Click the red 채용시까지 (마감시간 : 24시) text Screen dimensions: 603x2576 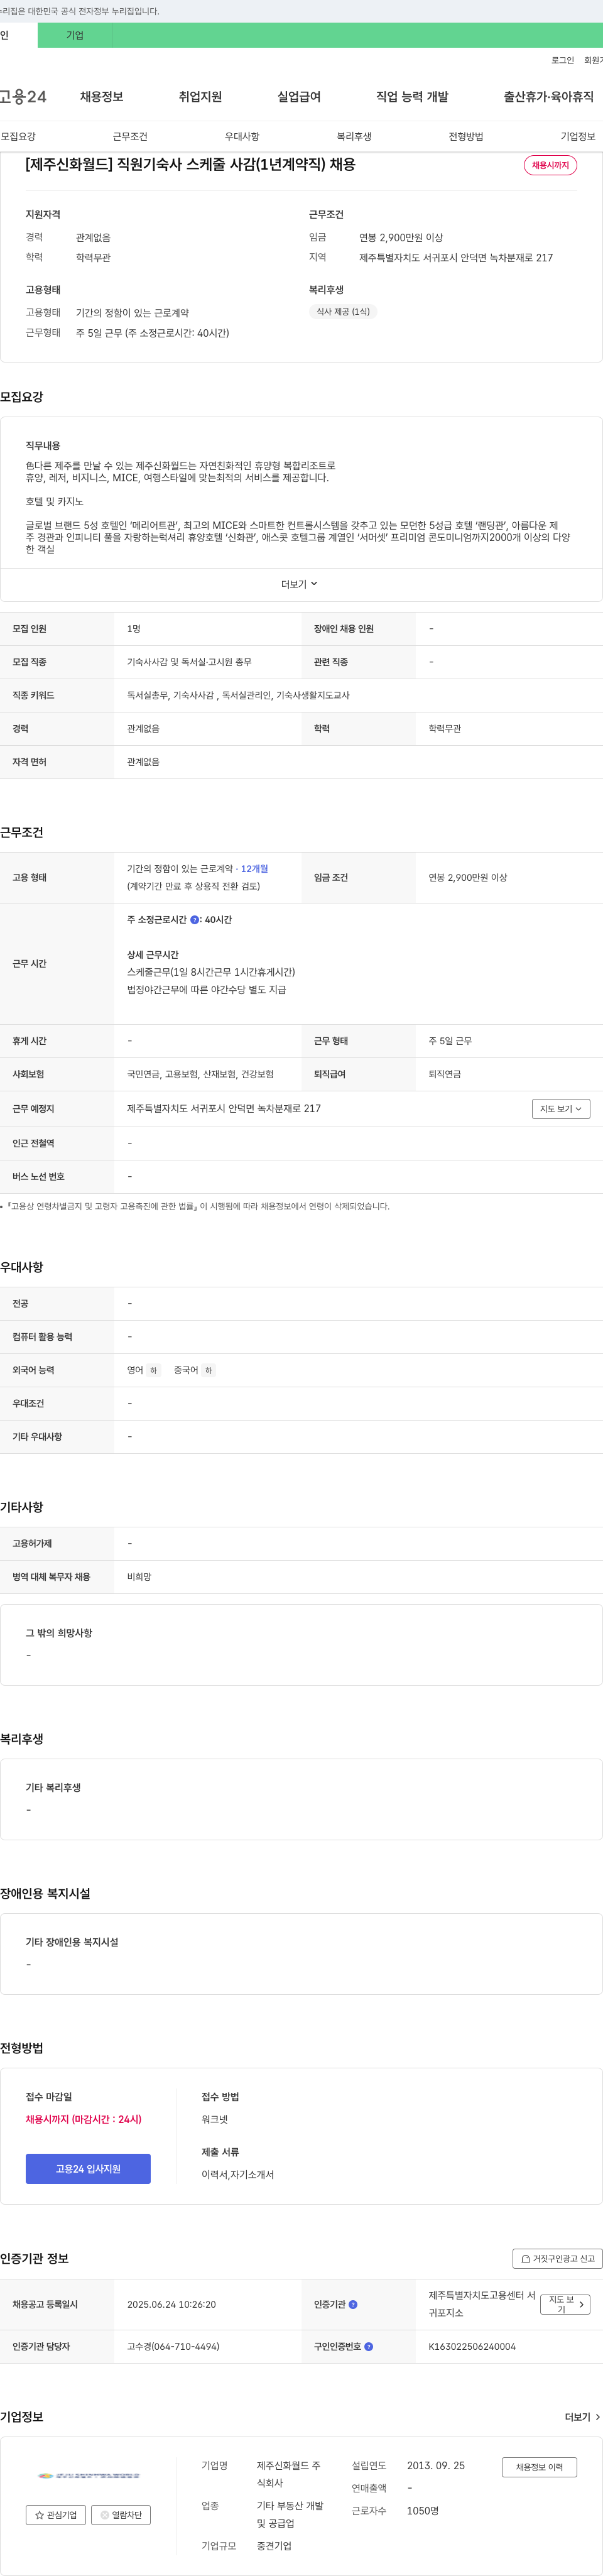pyautogui.click(x=84, y=2119)
